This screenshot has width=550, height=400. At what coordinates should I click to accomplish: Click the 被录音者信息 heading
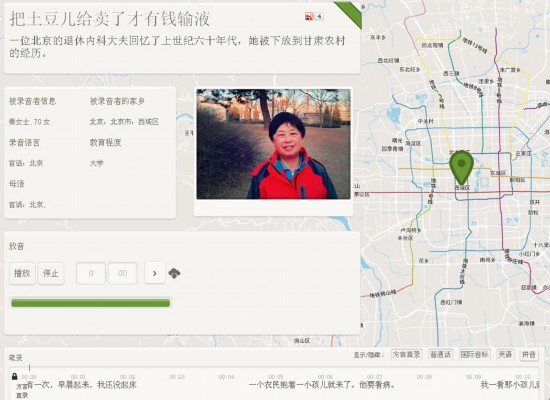(32, 101)
